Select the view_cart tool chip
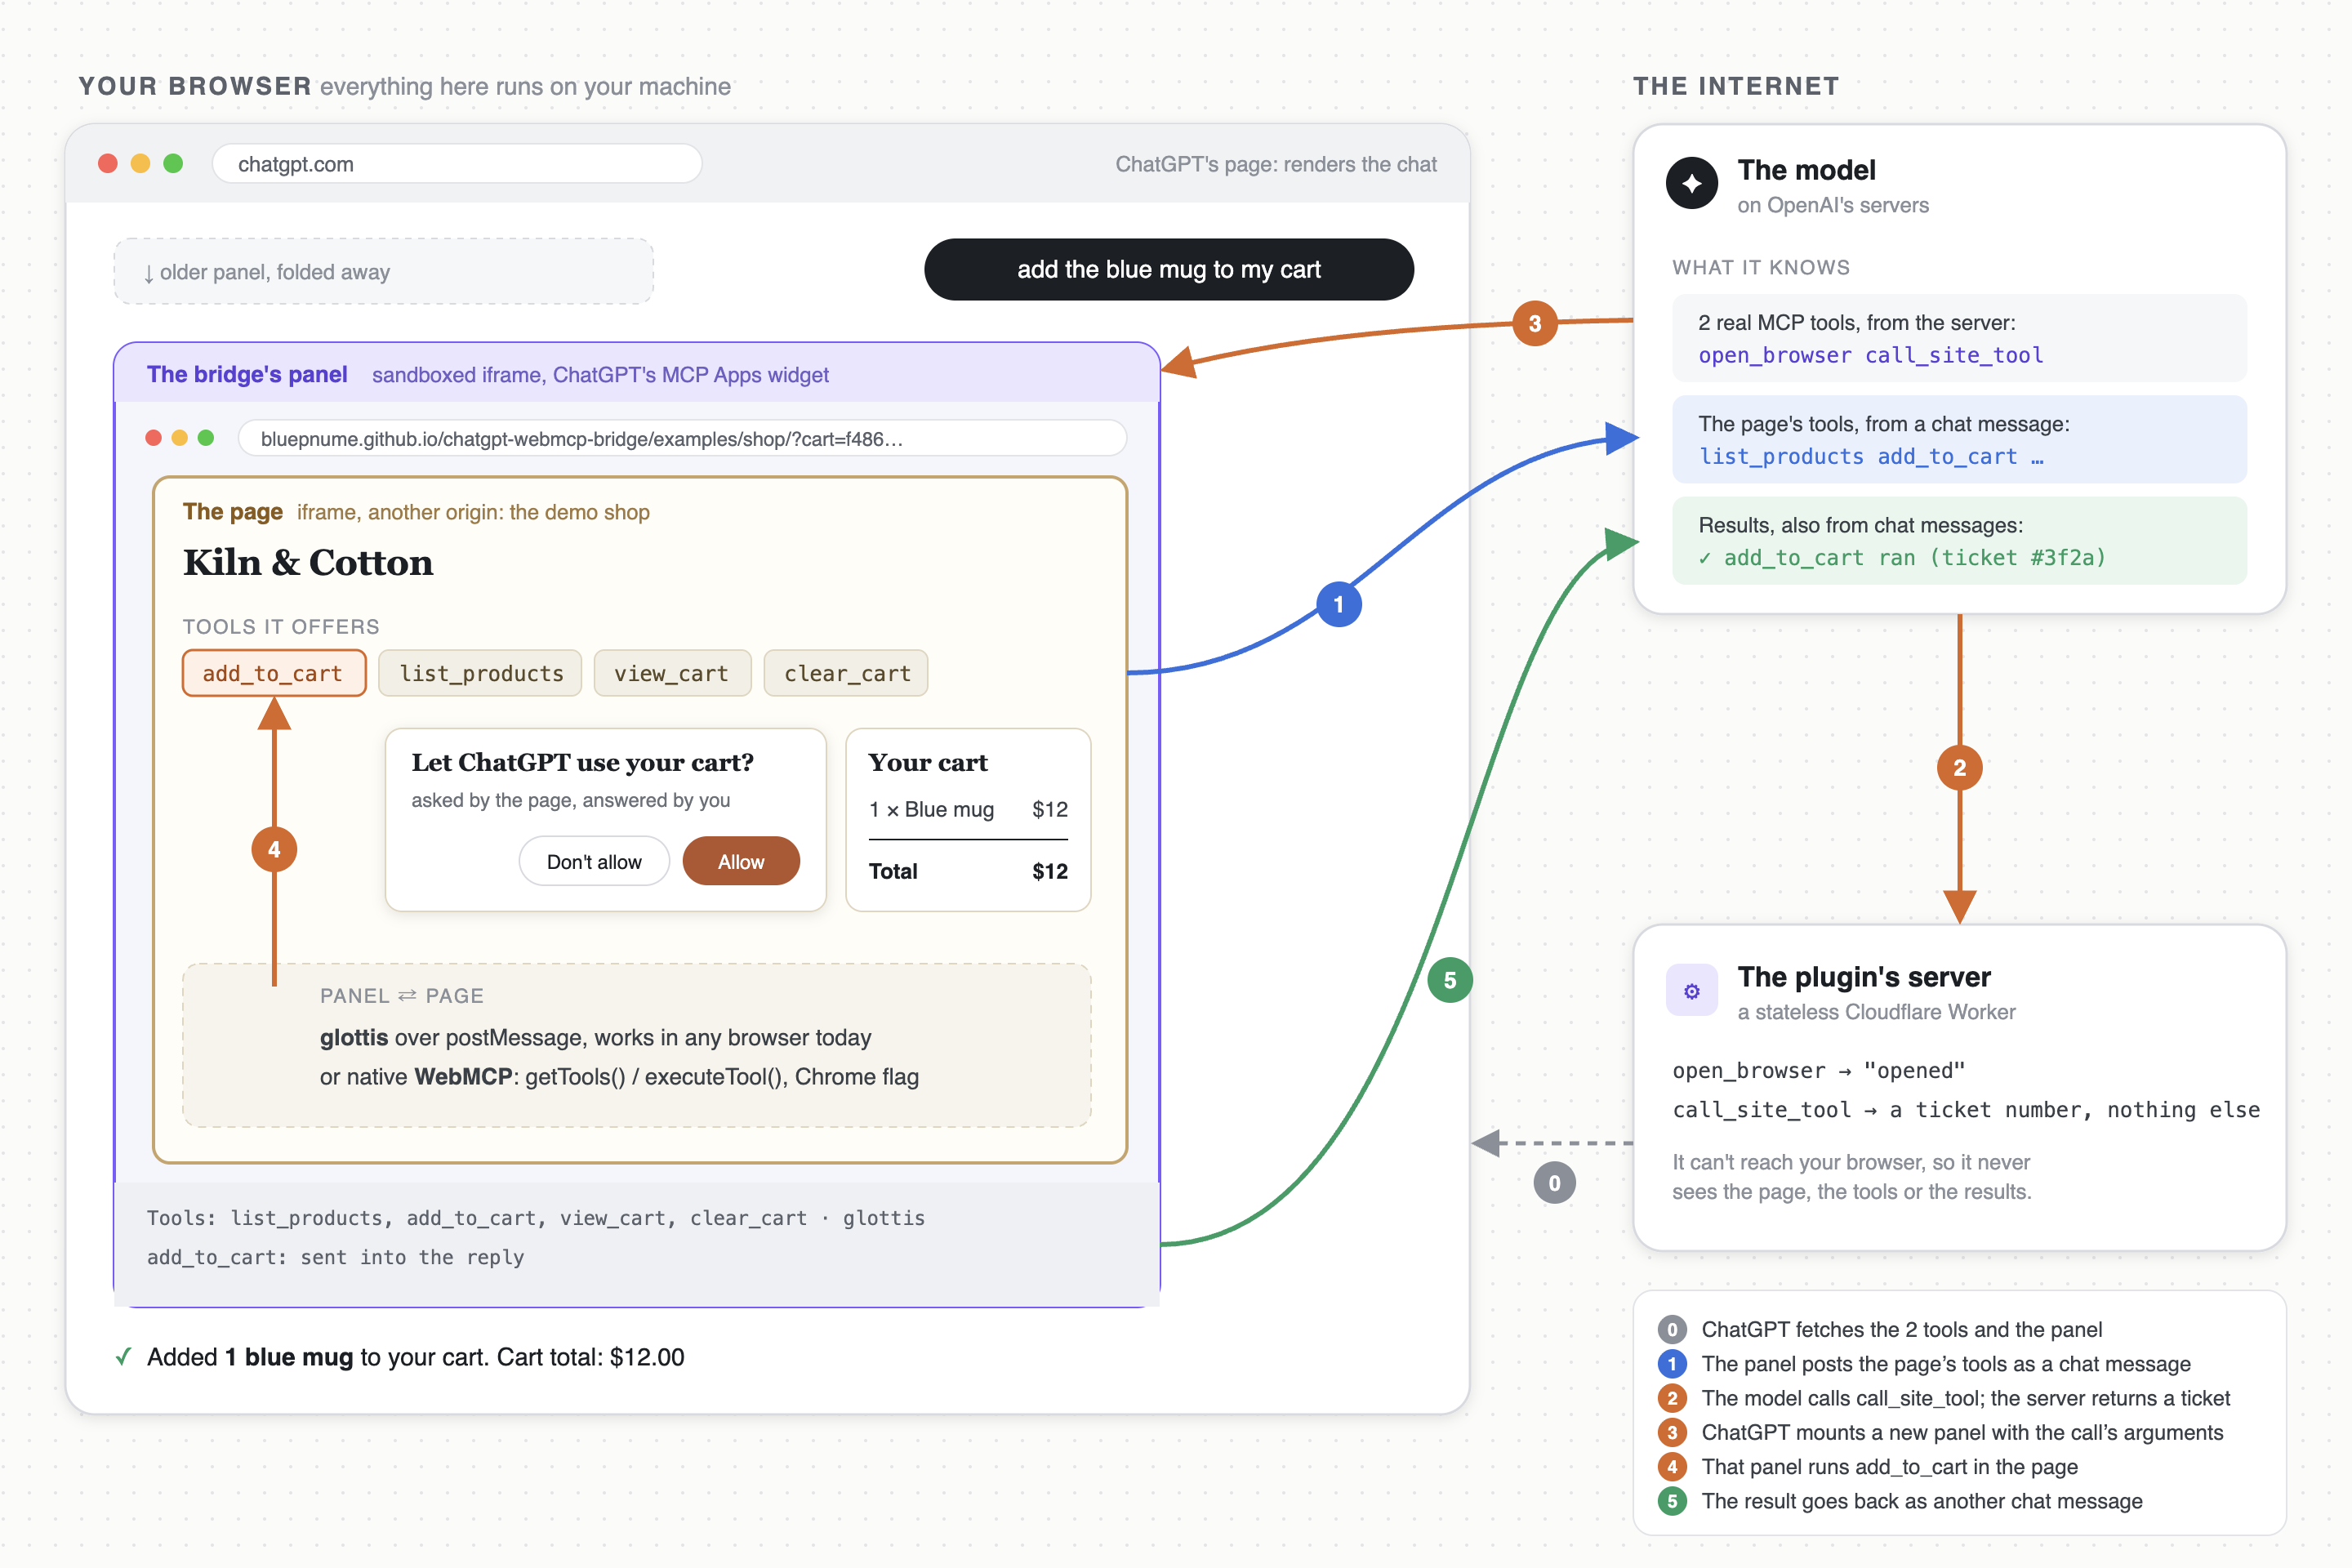 (x=672, y=673)
